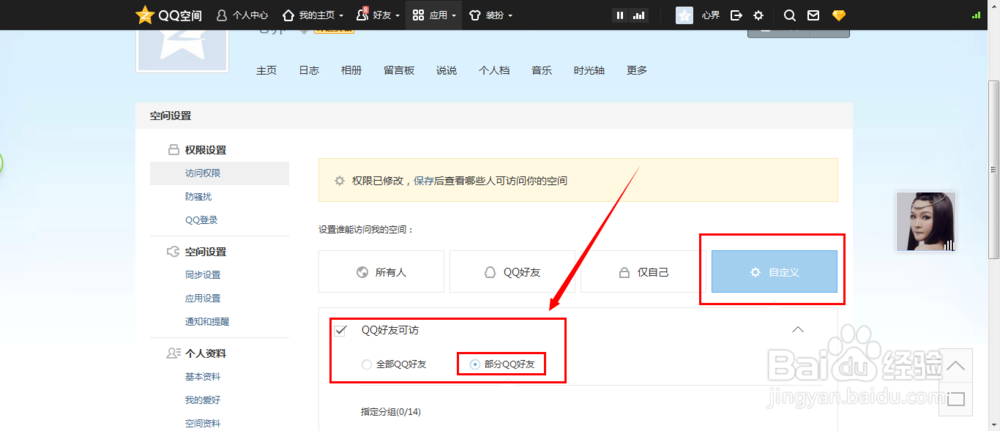Open 应用设置 in the sidebar
The width and height of the screenshot is (1000, 431).
pyautogui.click(x=203, y=298)
